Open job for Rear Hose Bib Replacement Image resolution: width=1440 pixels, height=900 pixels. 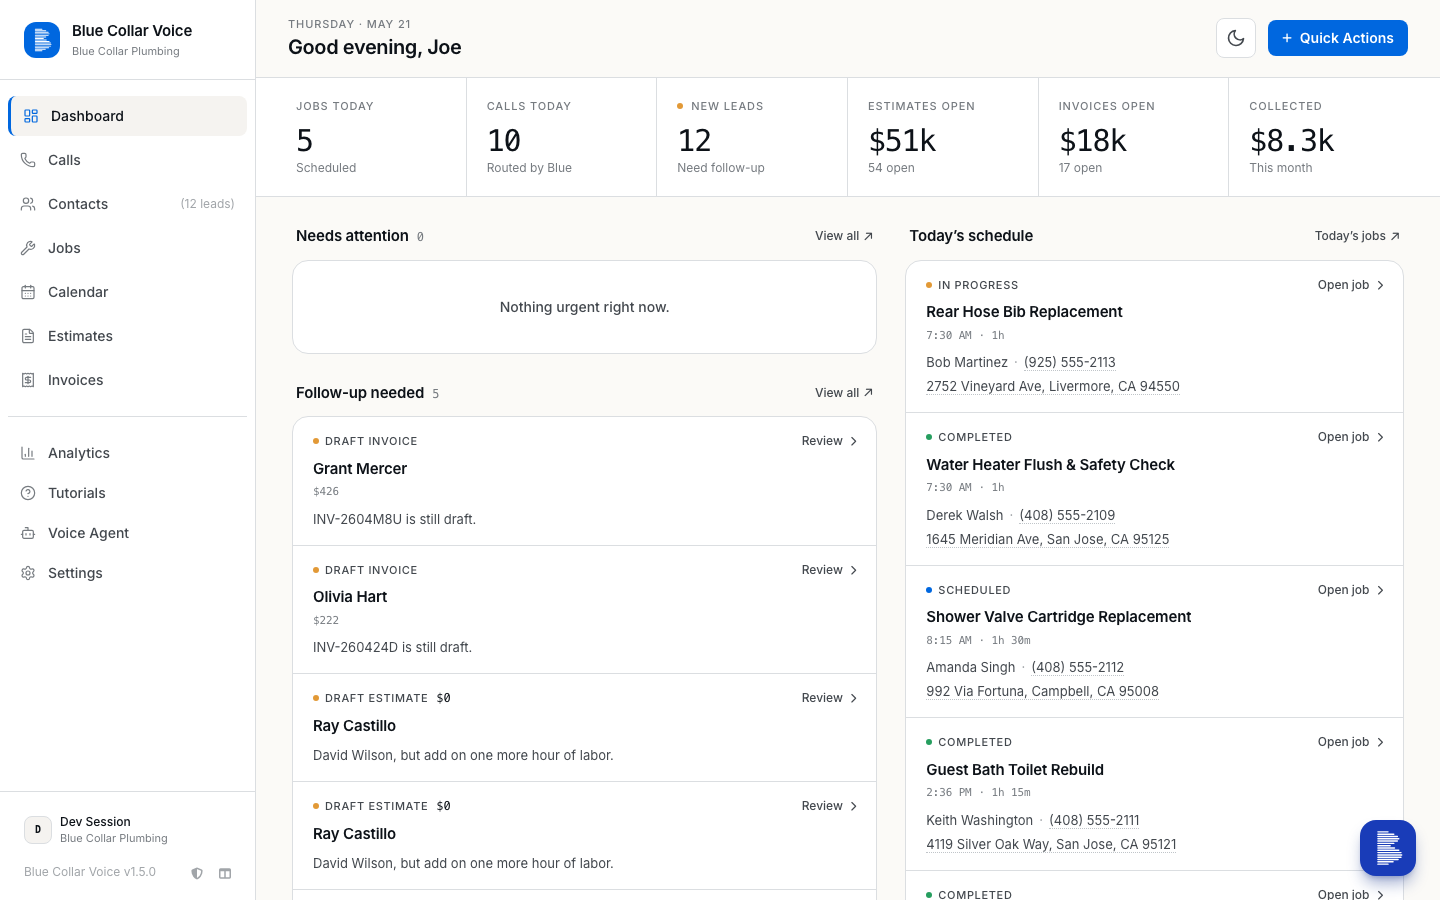[1351, 285]
